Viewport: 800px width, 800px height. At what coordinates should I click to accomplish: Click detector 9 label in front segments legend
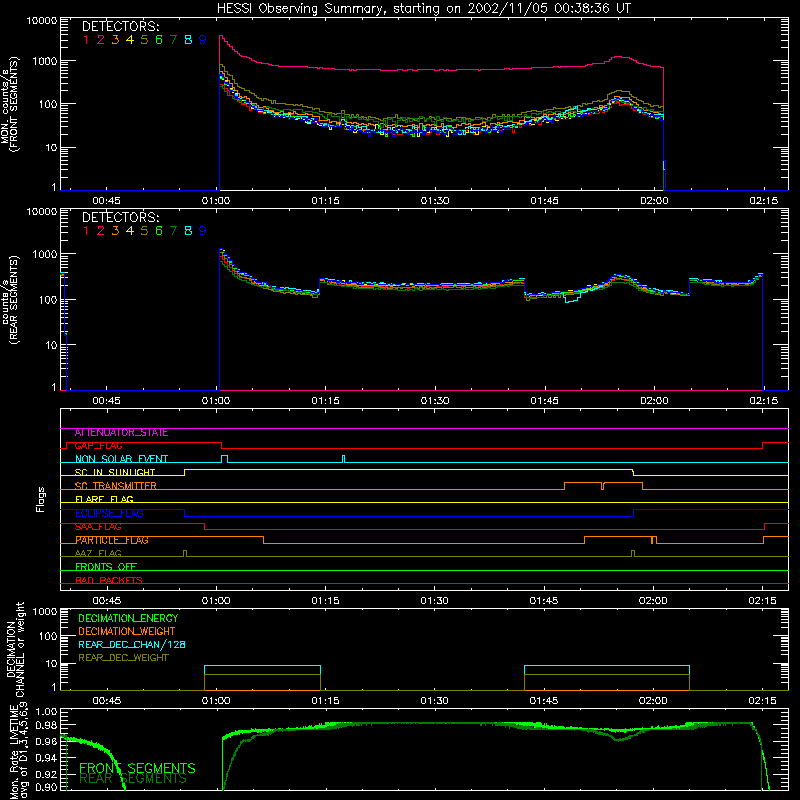[203, 40]
